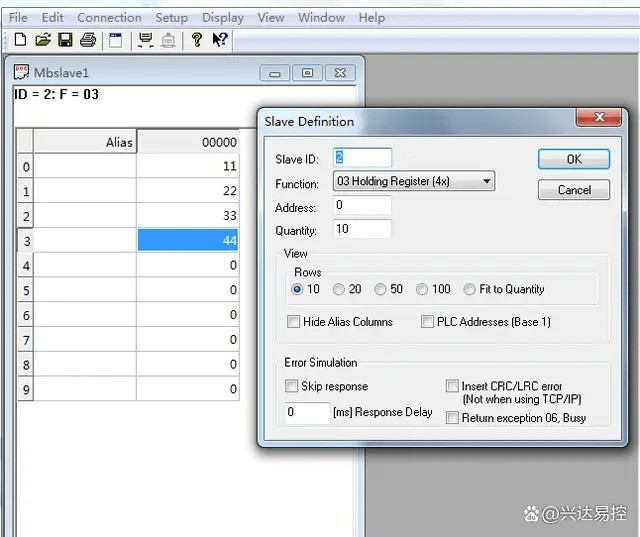The image size is (640, 537).
Task: Select the cell with value 33
Action: click(188, 215)
